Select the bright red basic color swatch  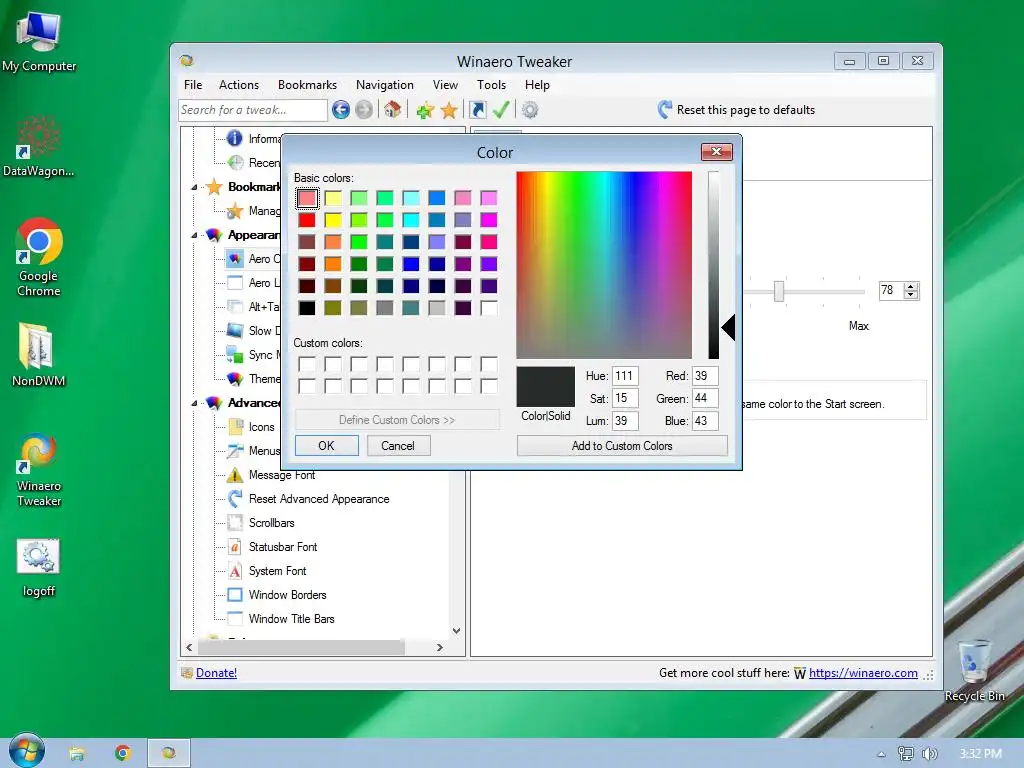(307, 220)
